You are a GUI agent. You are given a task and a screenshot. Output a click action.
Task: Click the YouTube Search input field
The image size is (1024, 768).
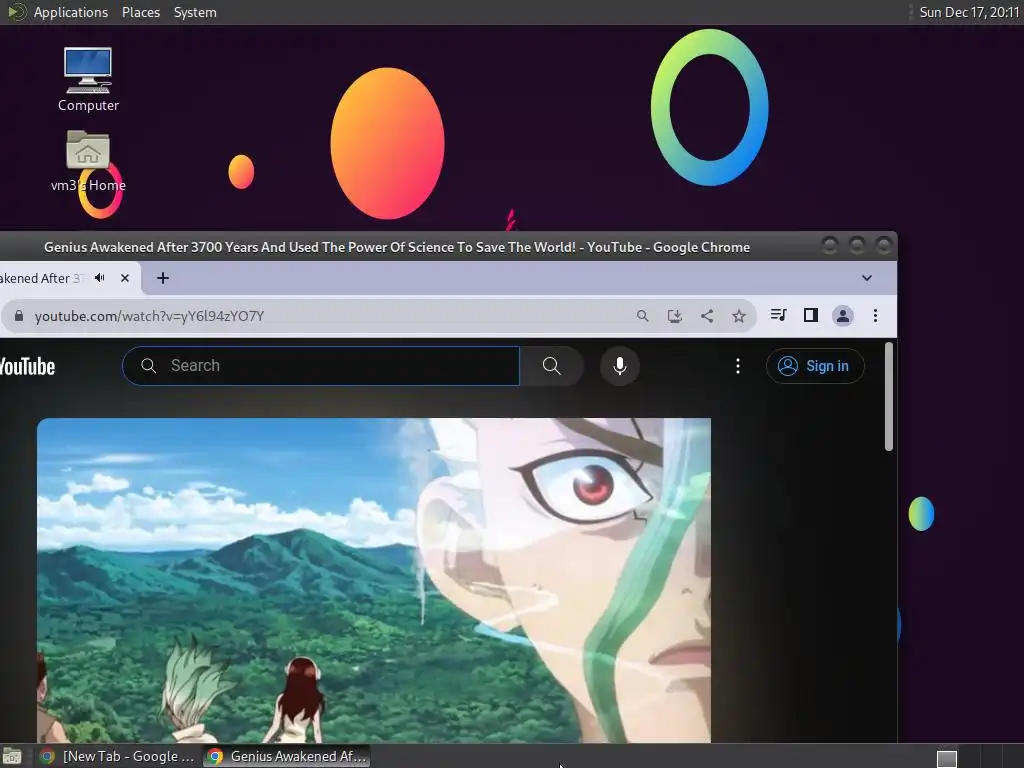321,366
